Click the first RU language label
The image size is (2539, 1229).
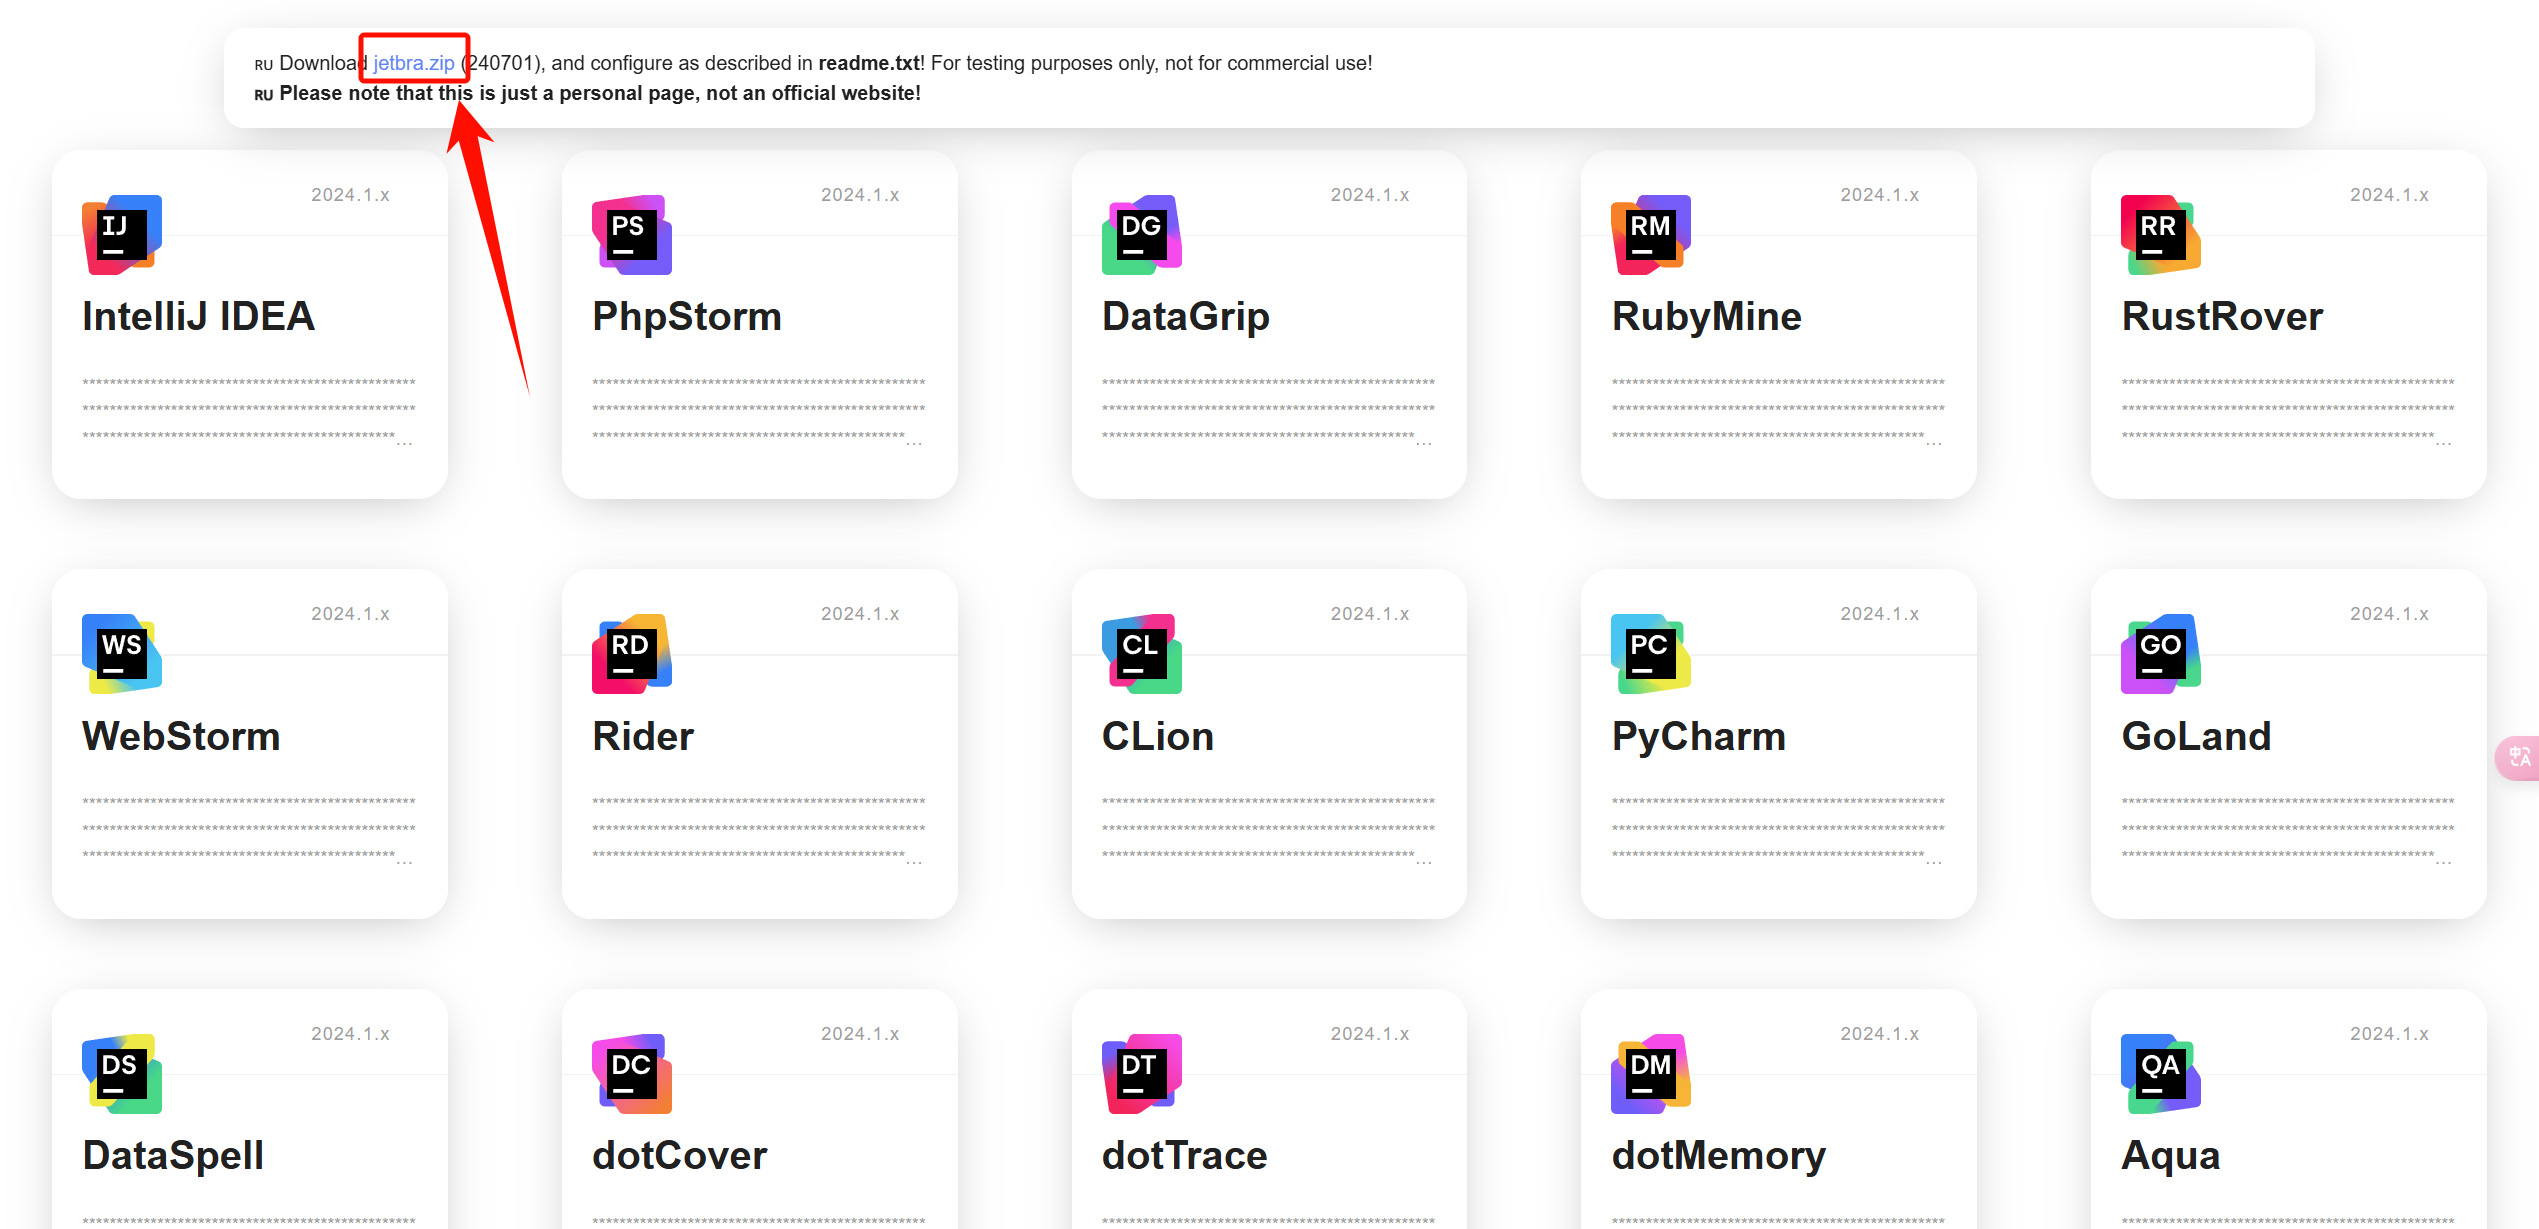click(263, 65)
